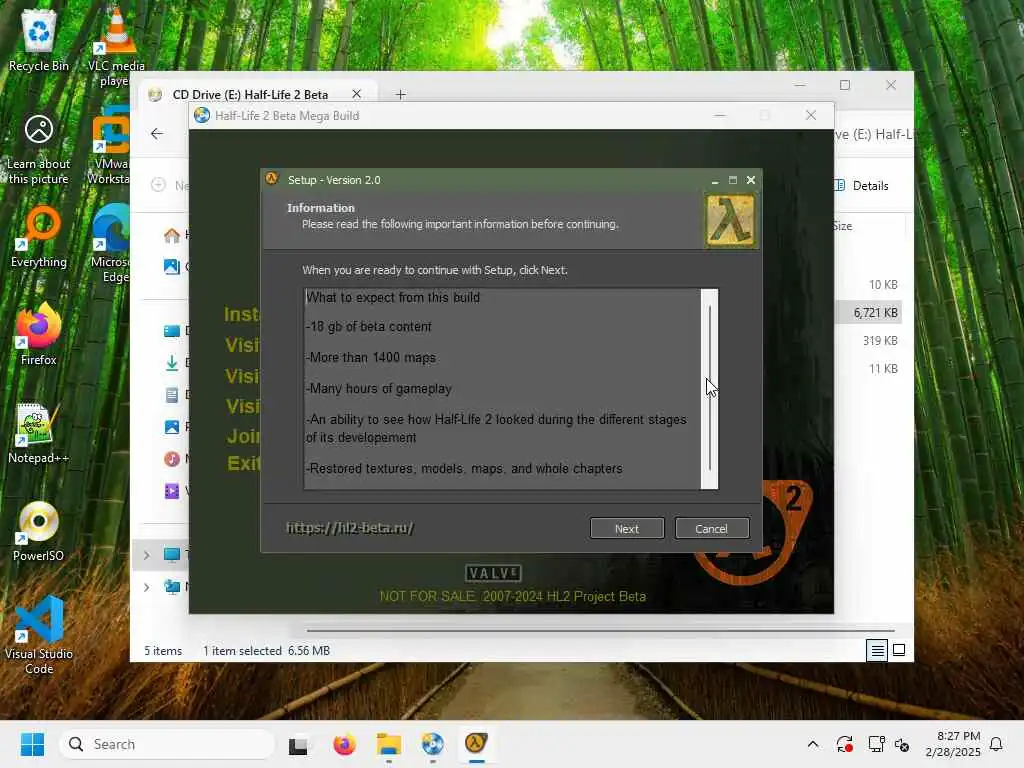Open the Firefox desktop shortcut
The height and width of the screenshot is (768, 1024).
point(39,335)
